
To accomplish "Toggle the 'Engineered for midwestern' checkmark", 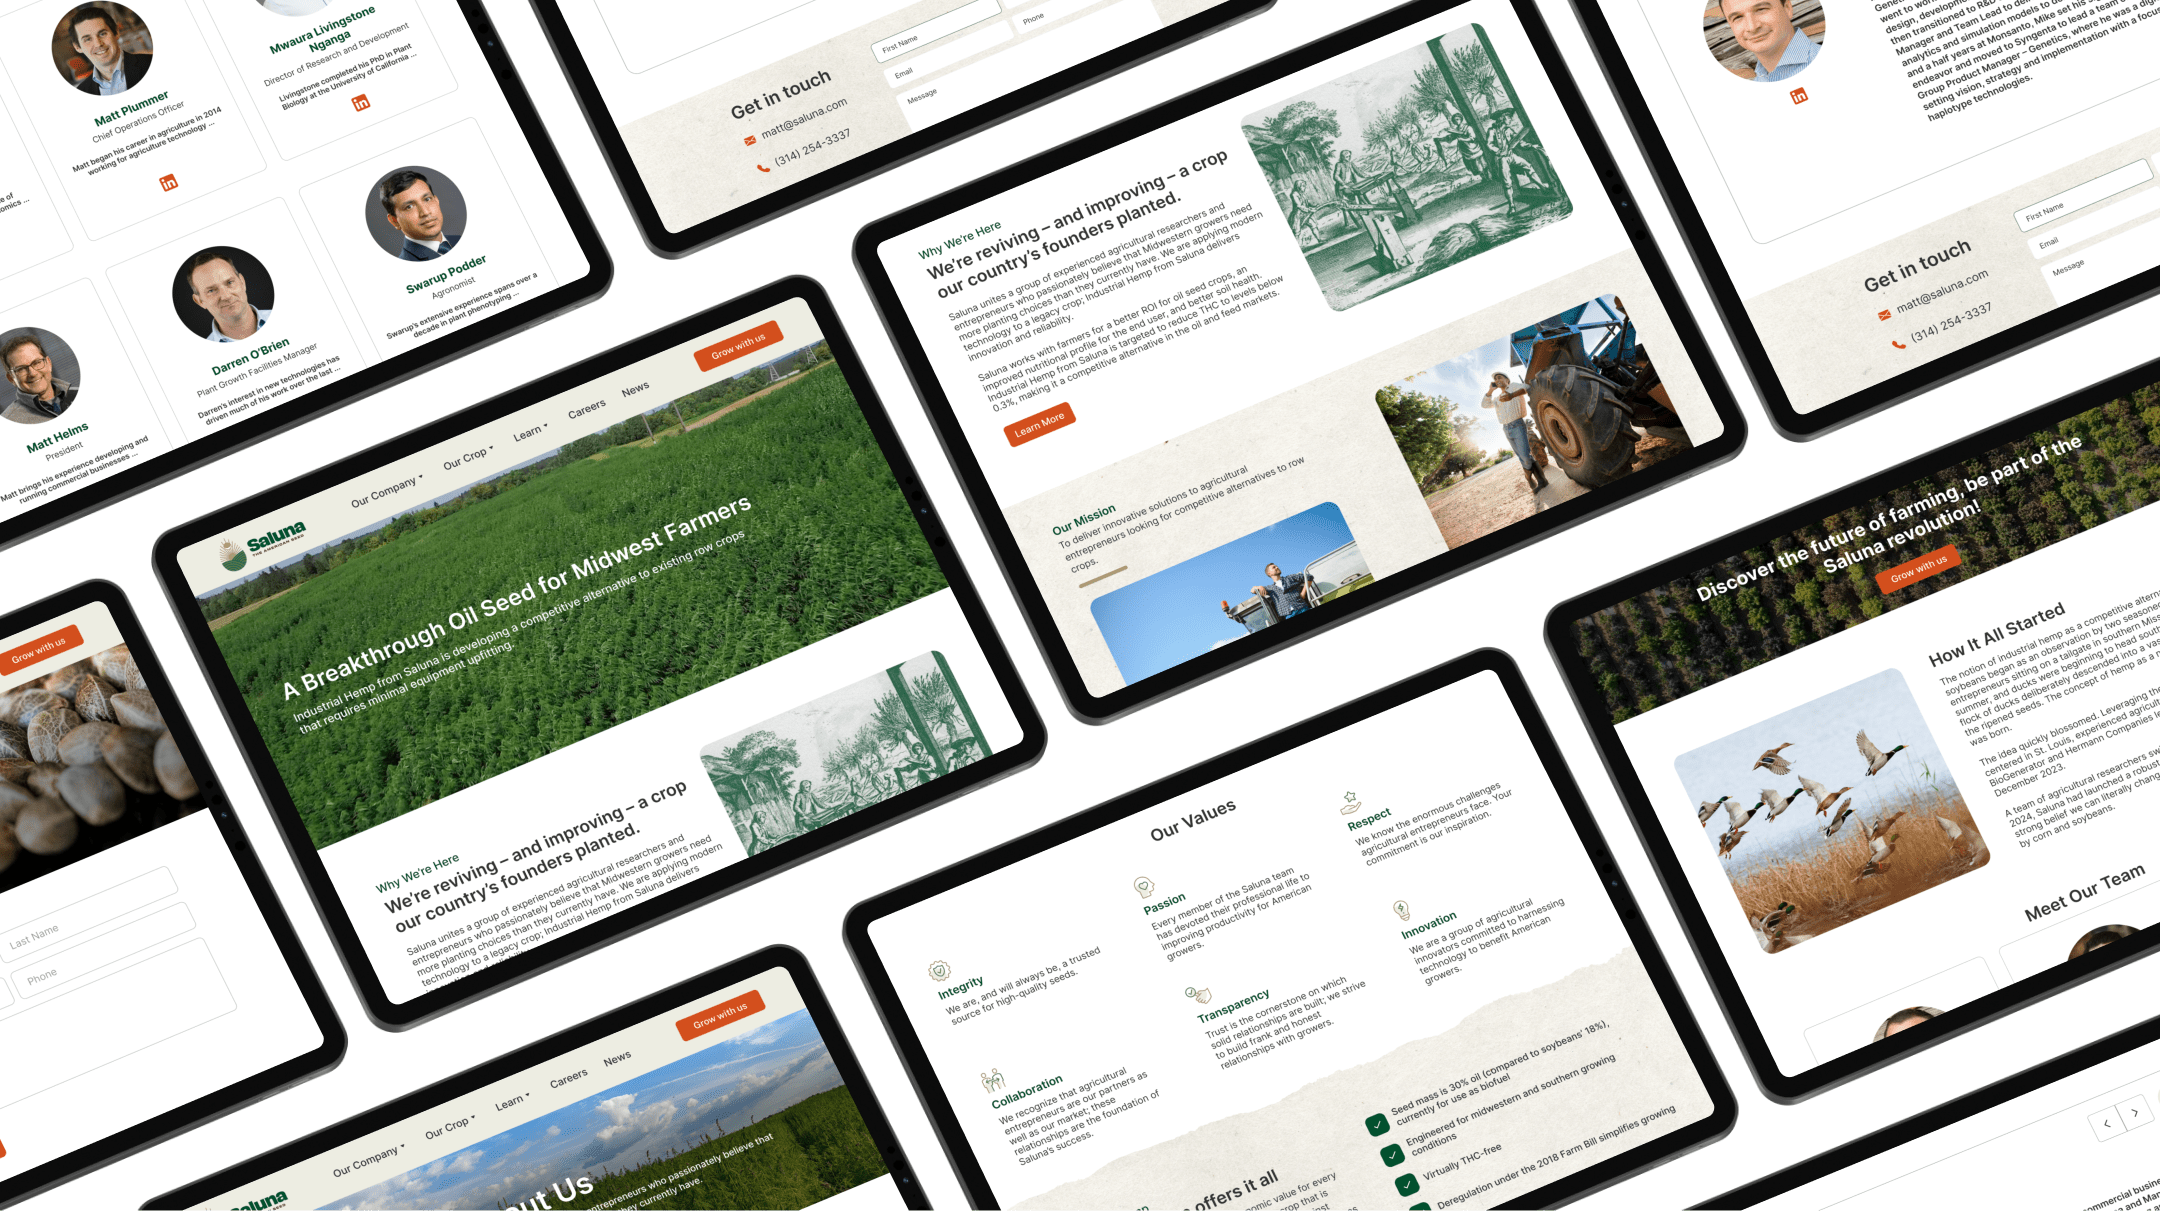I will tap(1392, 1154).
